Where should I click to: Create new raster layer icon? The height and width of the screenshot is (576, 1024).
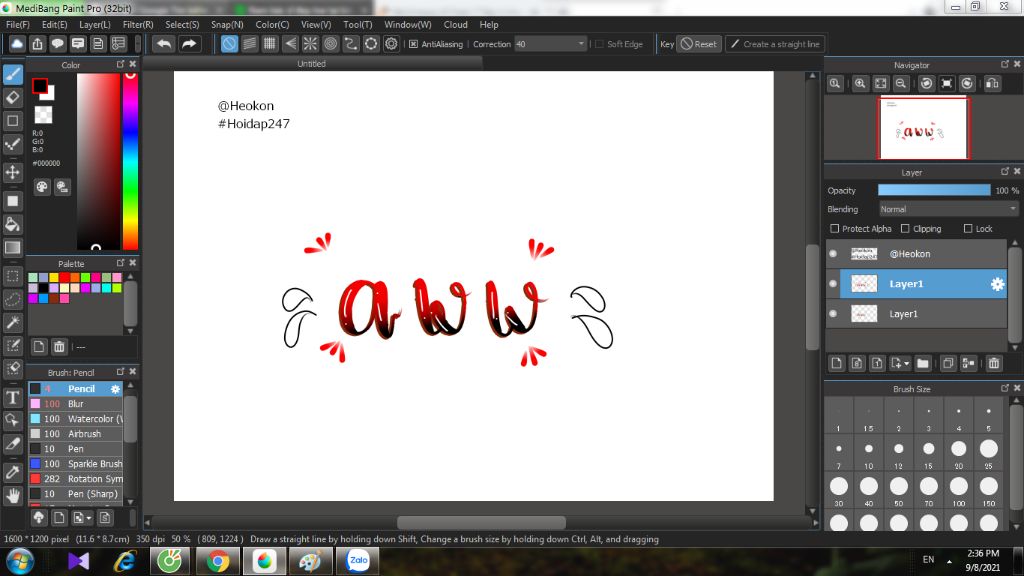[x=837, y=363]
